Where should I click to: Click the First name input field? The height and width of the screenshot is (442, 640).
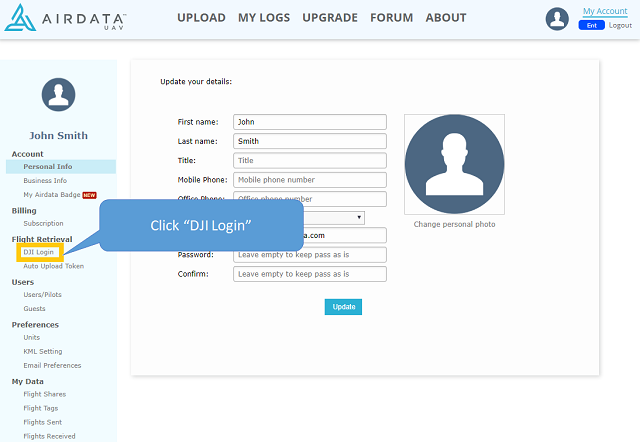pyautogui.click(x=310, y=122)
